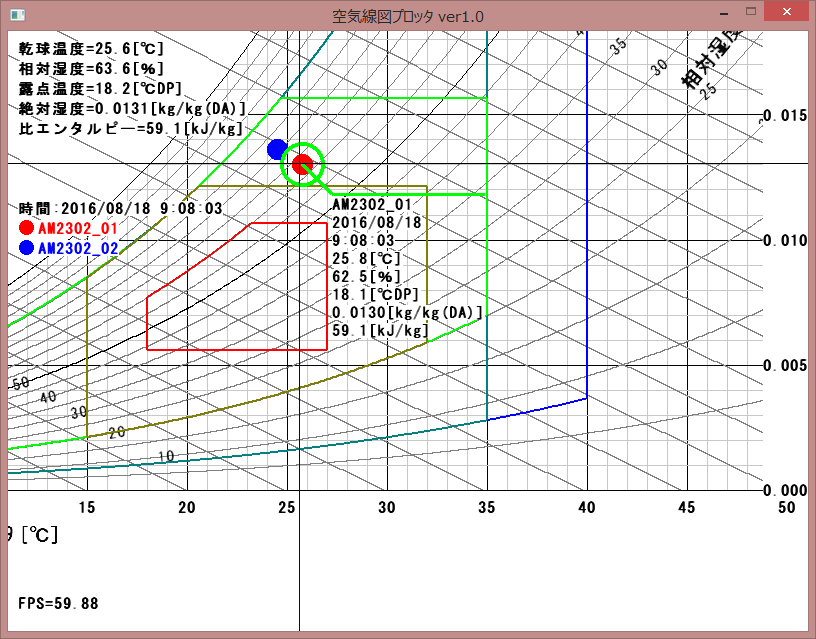Maximize the plotter window

click(749, 12)
